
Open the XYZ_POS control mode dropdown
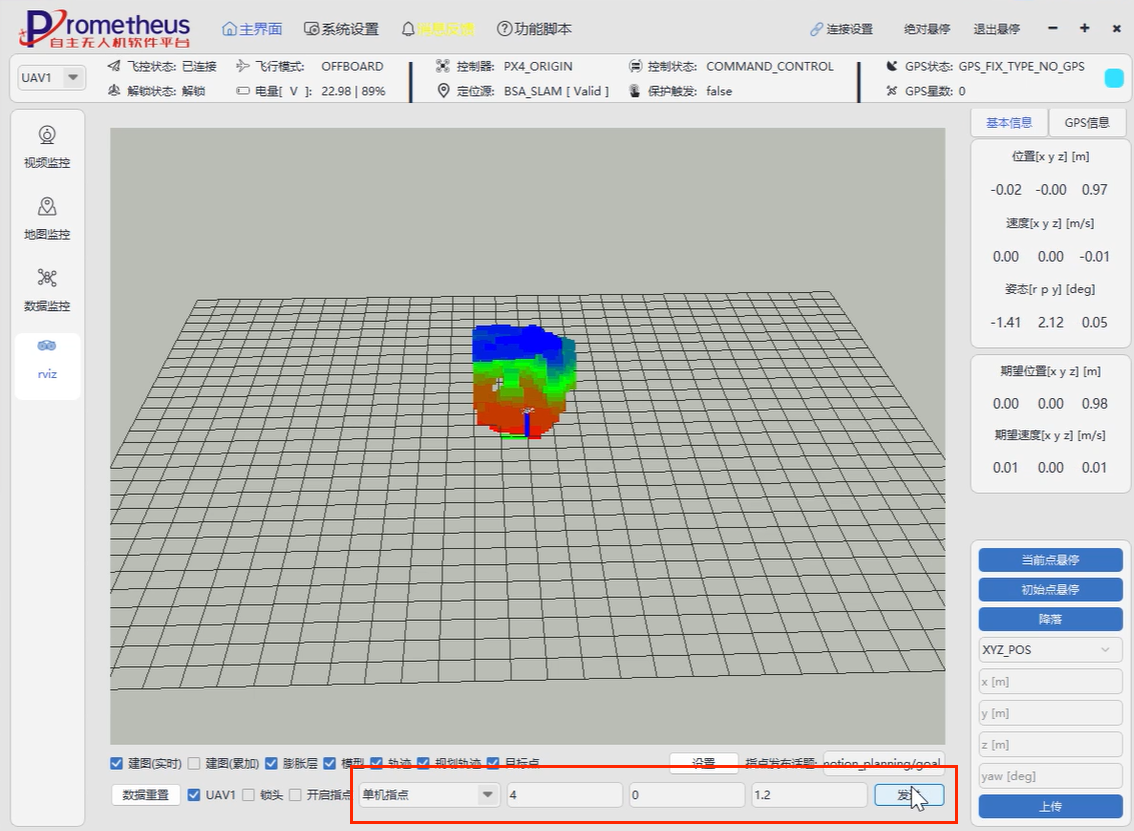click(x=1049, y=650)
